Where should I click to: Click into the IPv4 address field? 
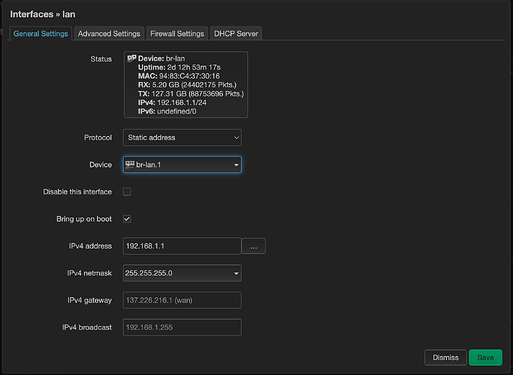182,246
